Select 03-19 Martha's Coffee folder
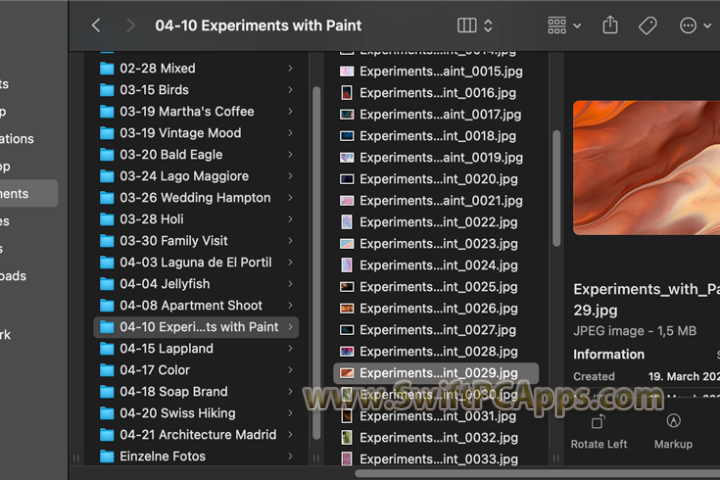The image size is (720, 480). point(197,112)
